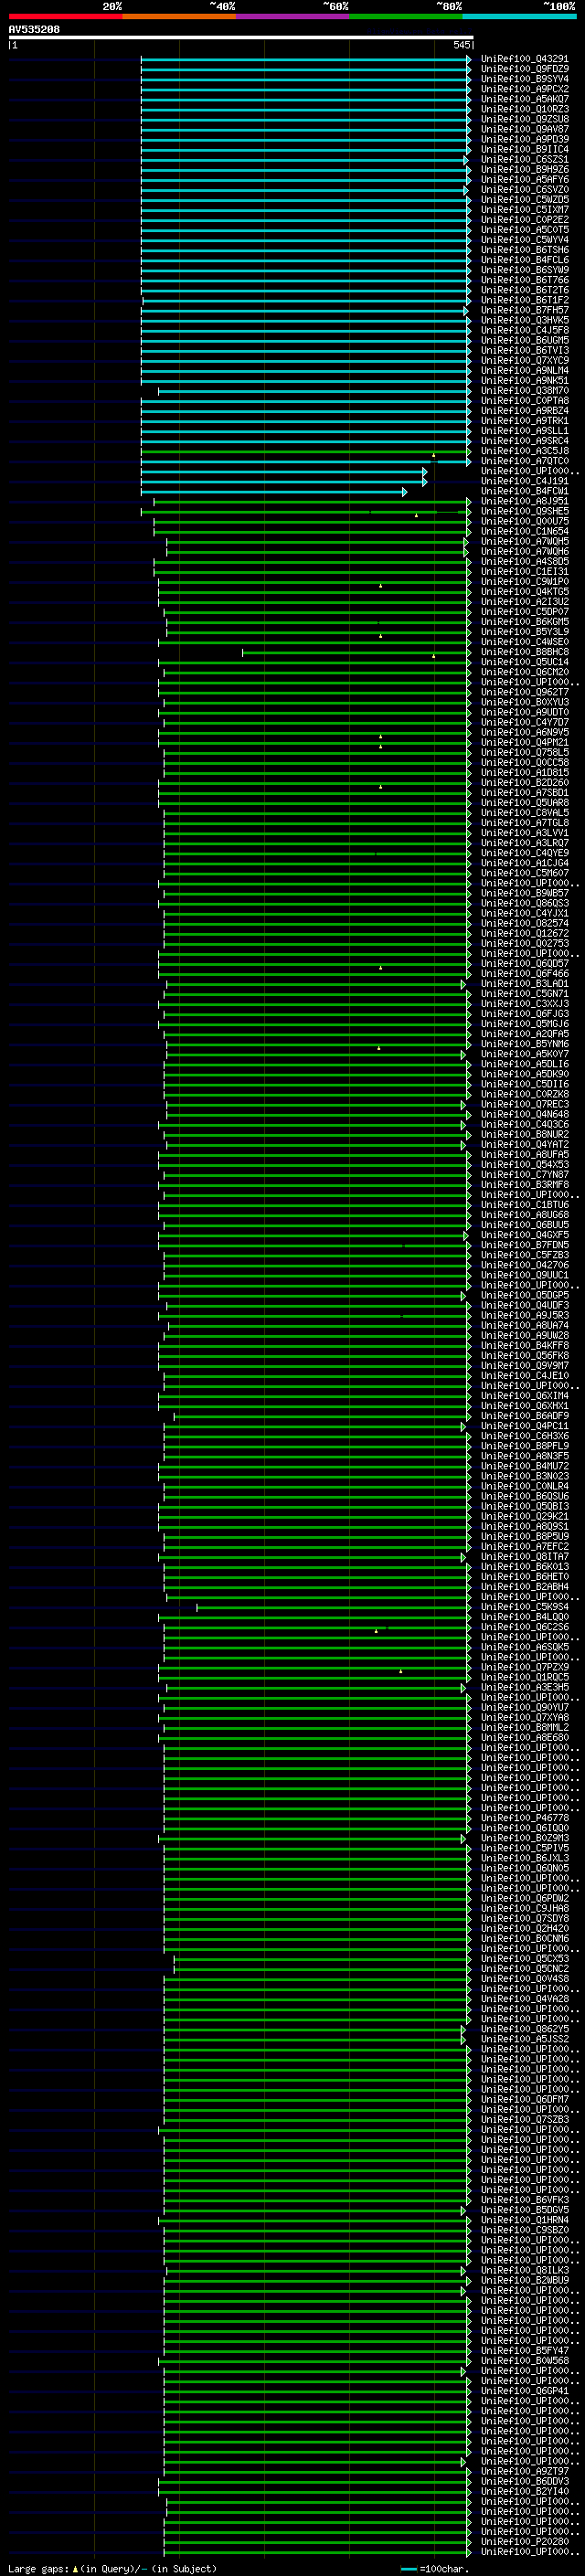Image resolution: width=585 pixels, height=2576 pixels.
Task: Click the UniRef100_A7WQH5 label
Action: coord(524,541)
